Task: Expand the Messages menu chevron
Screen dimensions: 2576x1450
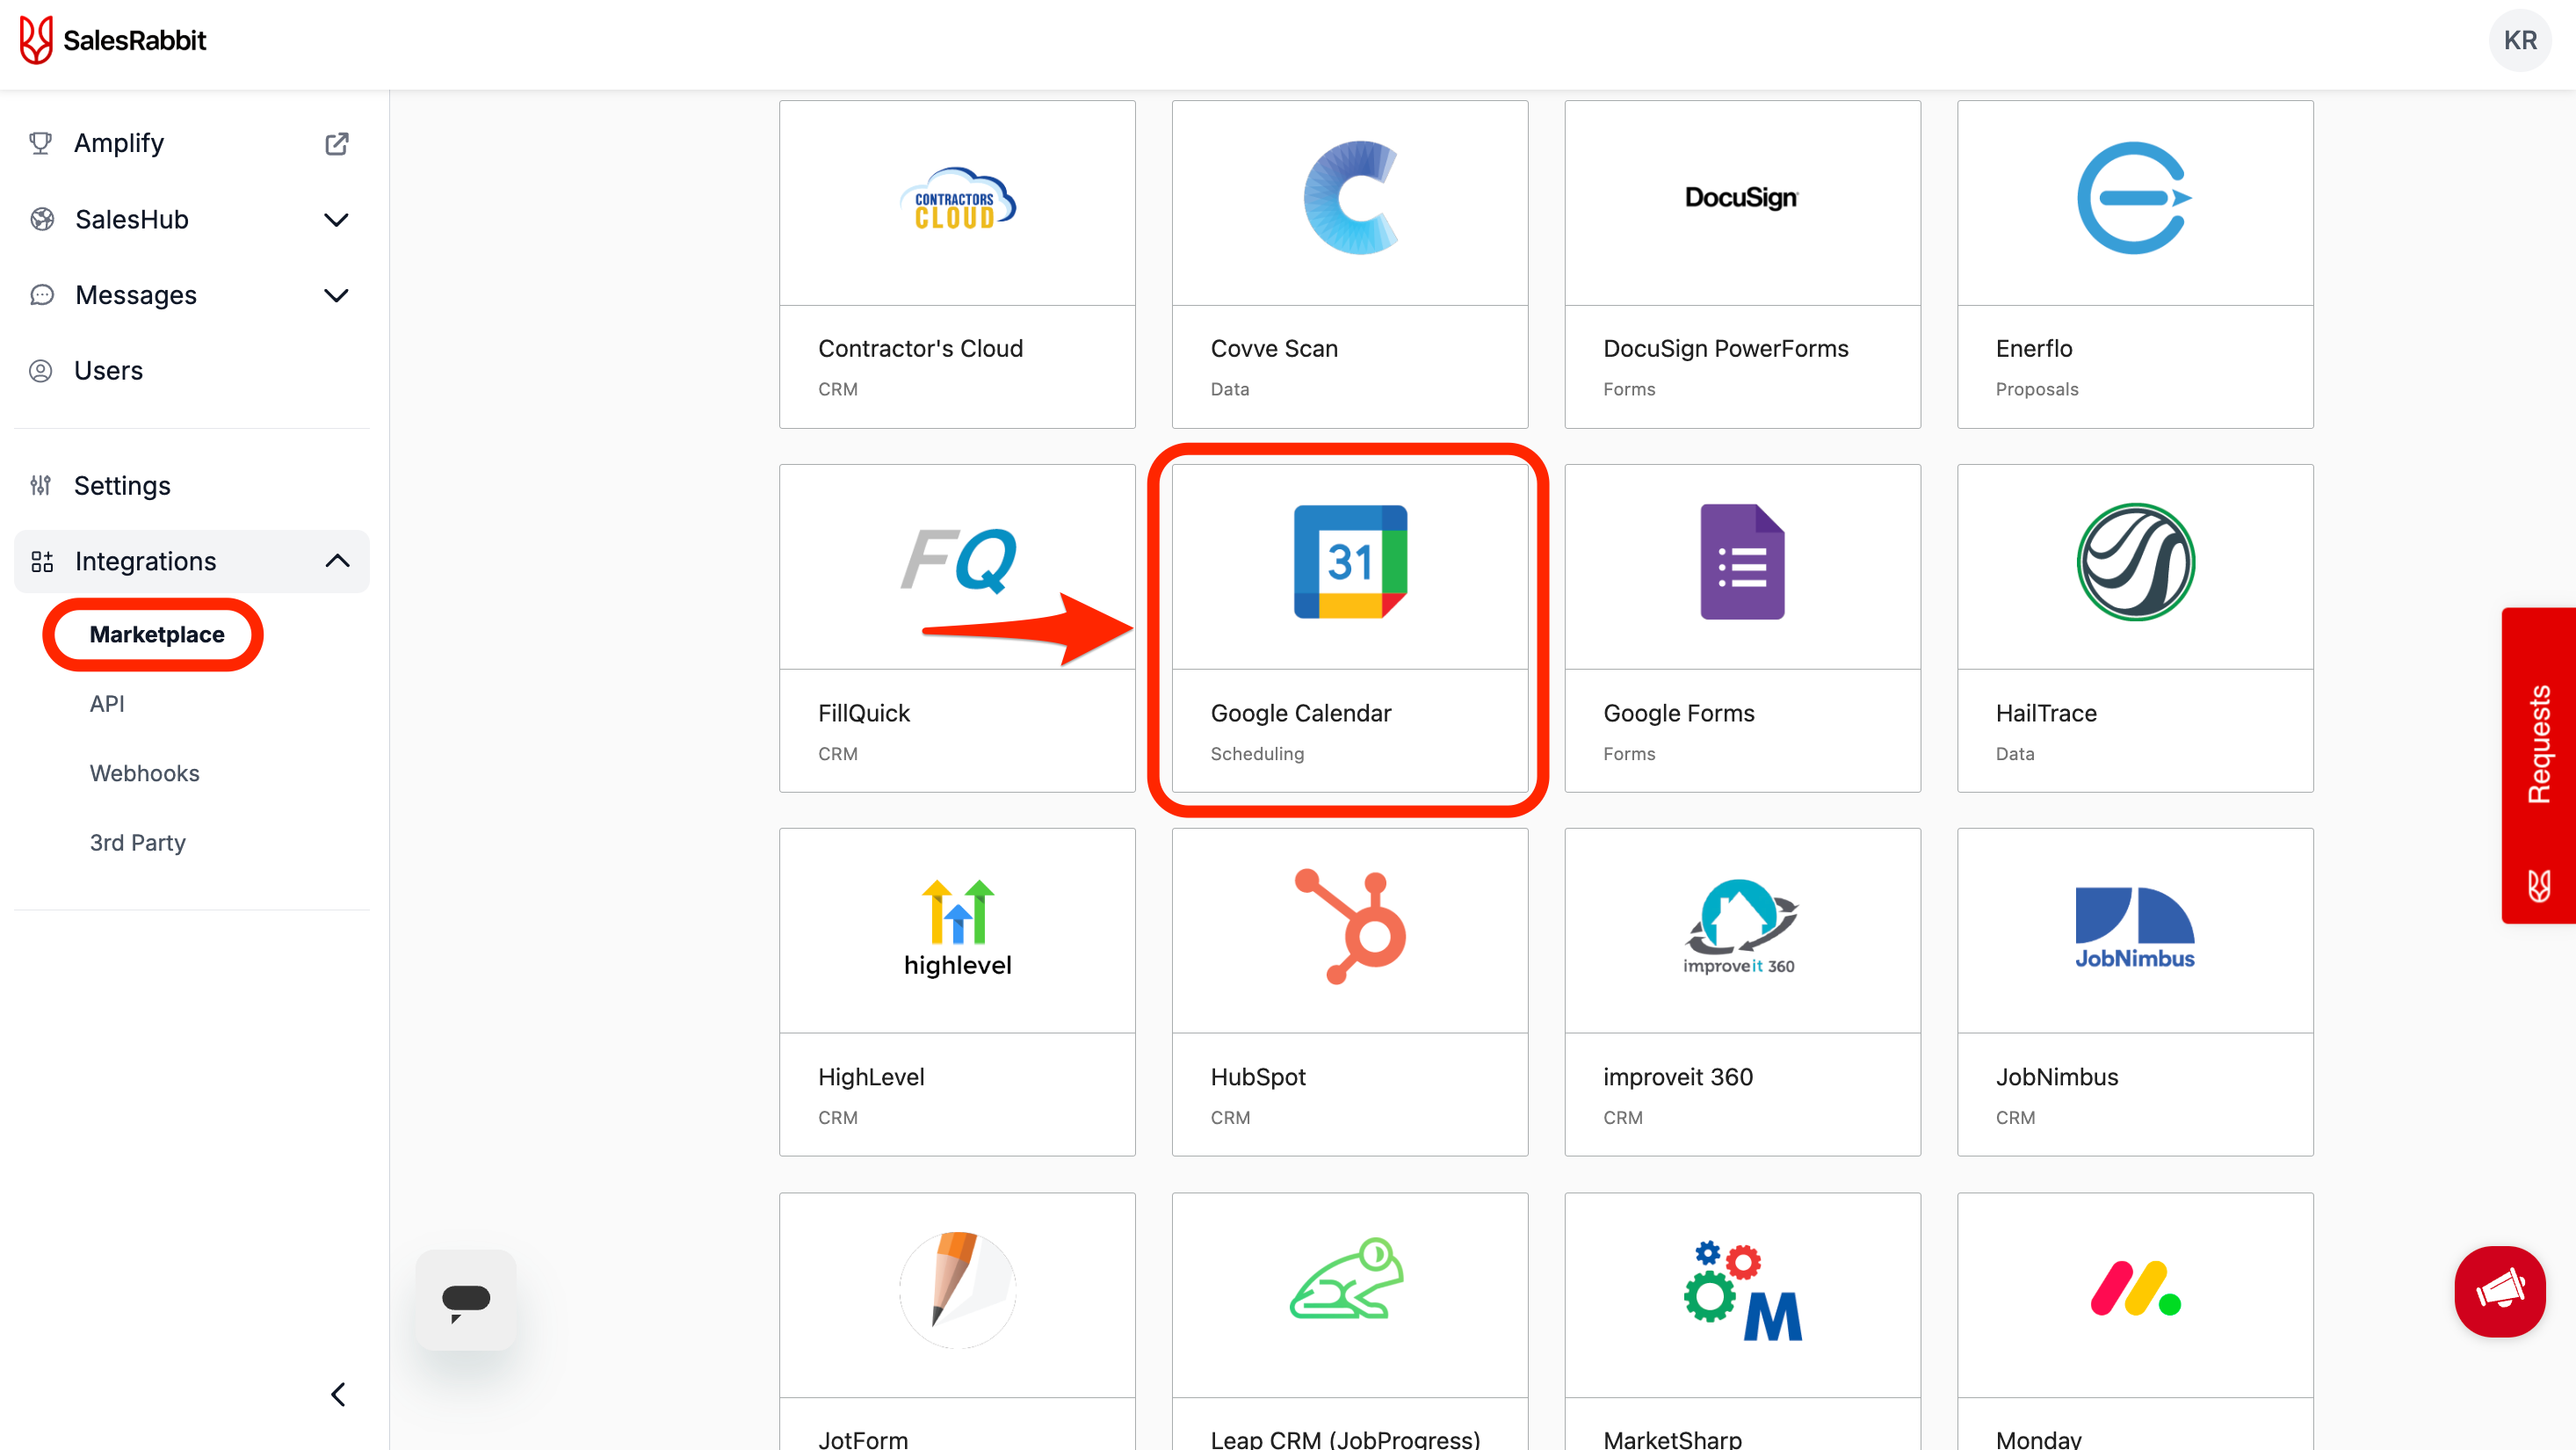Action: [337, 295]
